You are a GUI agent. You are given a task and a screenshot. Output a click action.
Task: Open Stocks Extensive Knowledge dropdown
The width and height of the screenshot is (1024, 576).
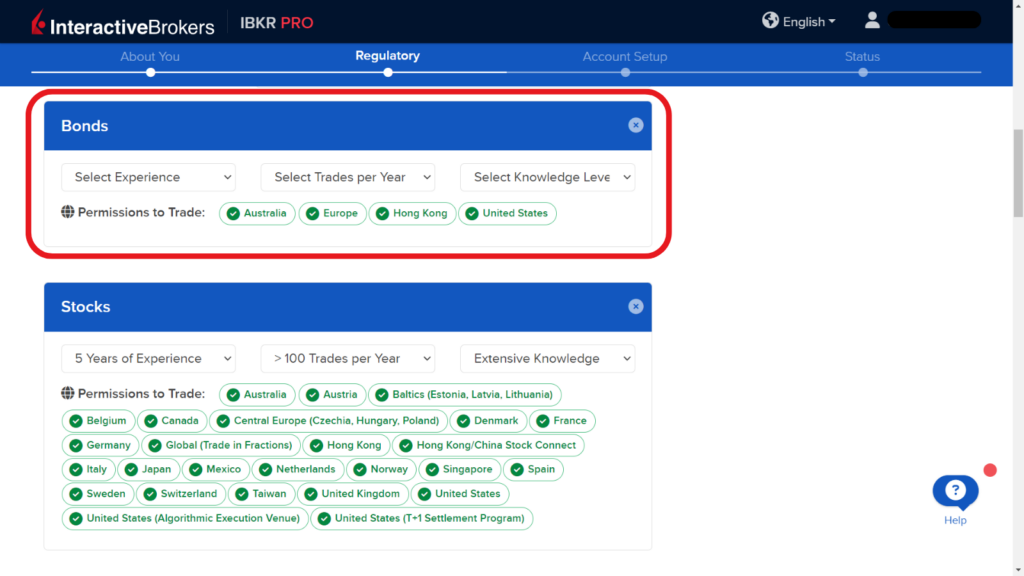point(547,359)
